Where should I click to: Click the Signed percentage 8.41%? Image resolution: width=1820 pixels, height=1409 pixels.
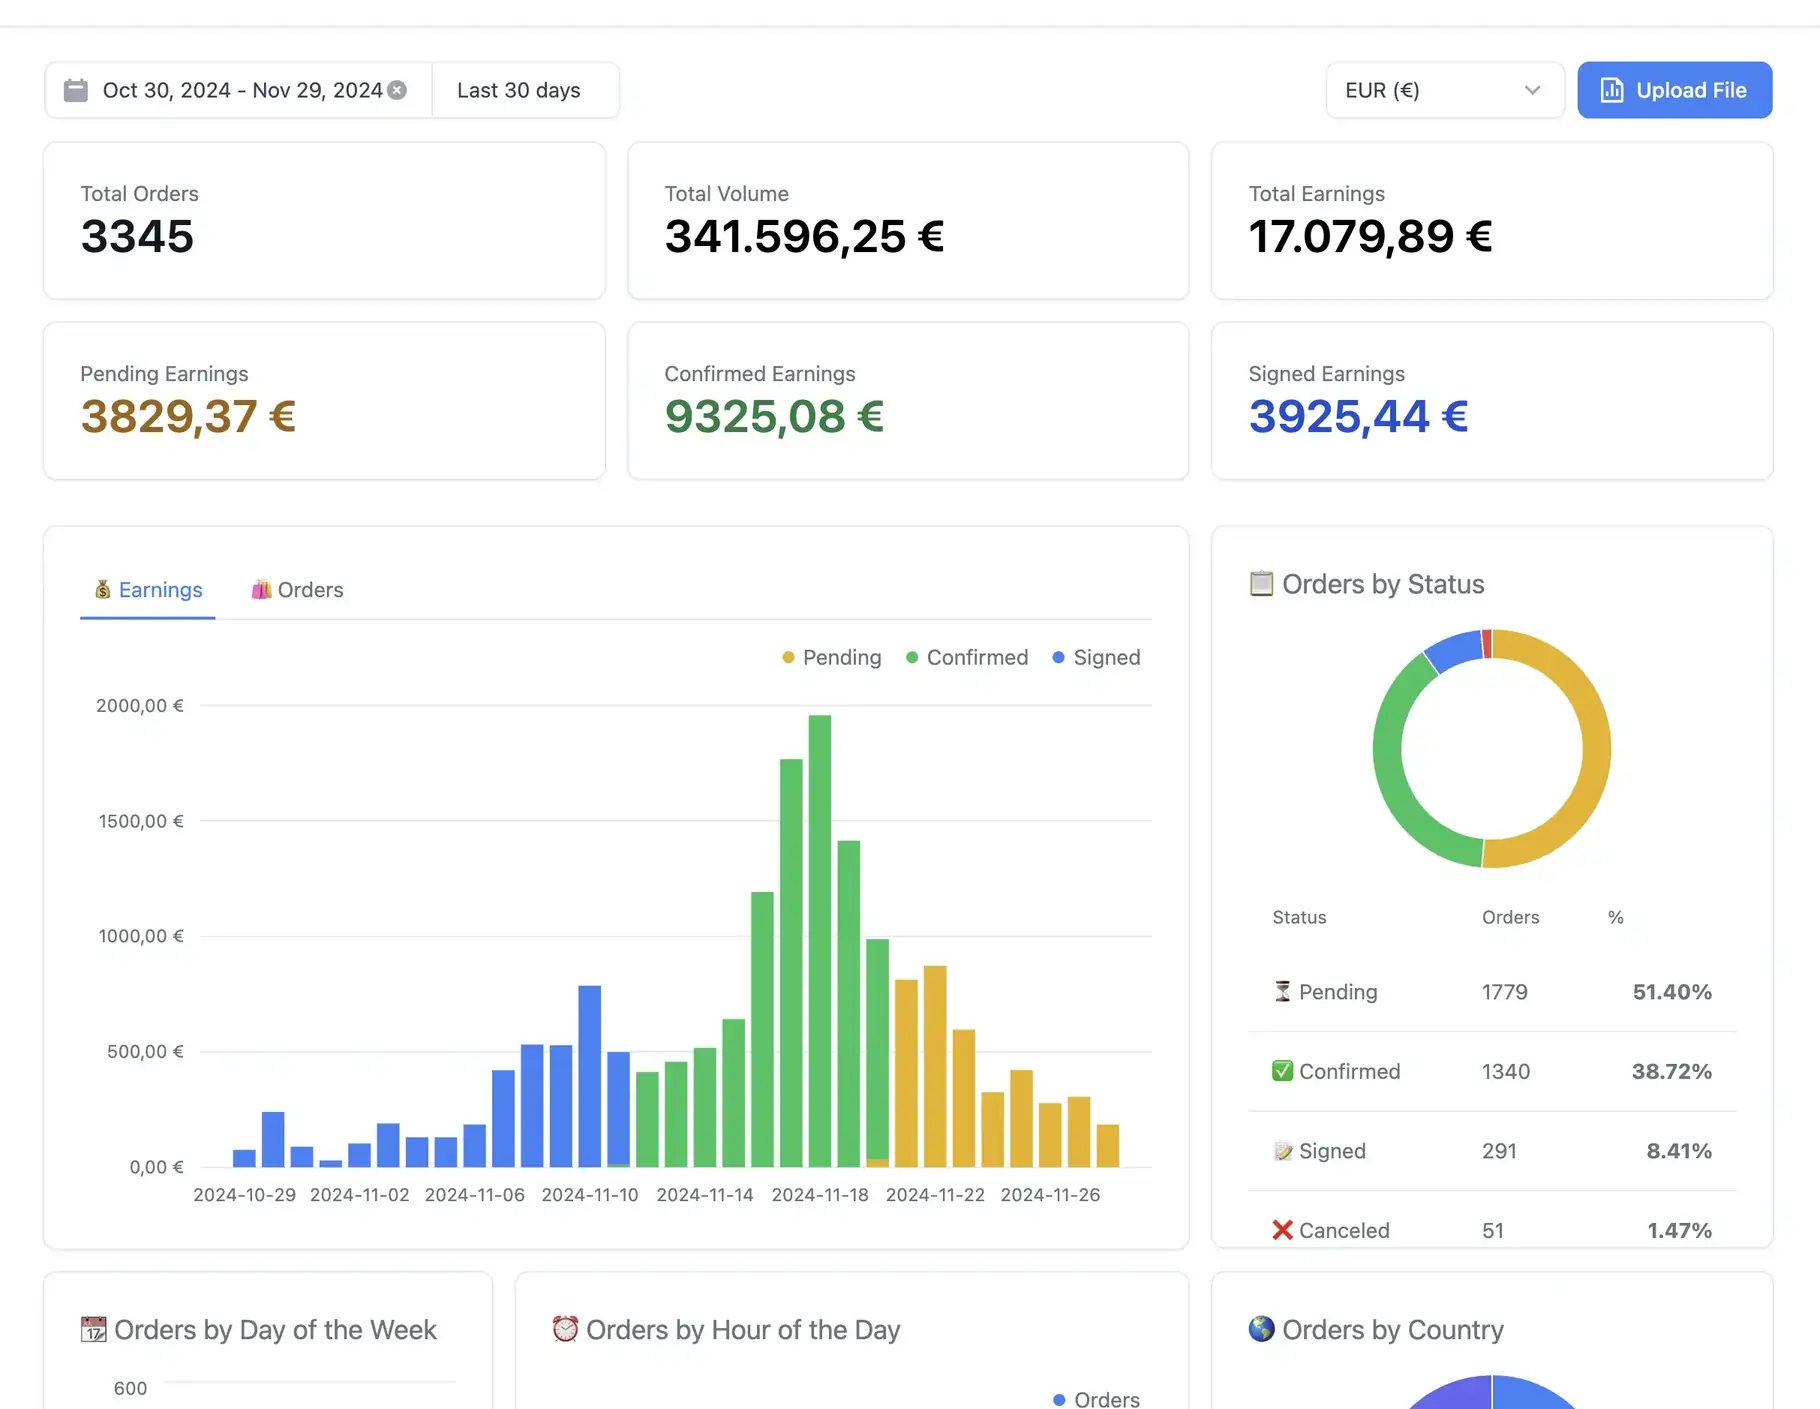pyautogui.click(x=1679, y=1151)
